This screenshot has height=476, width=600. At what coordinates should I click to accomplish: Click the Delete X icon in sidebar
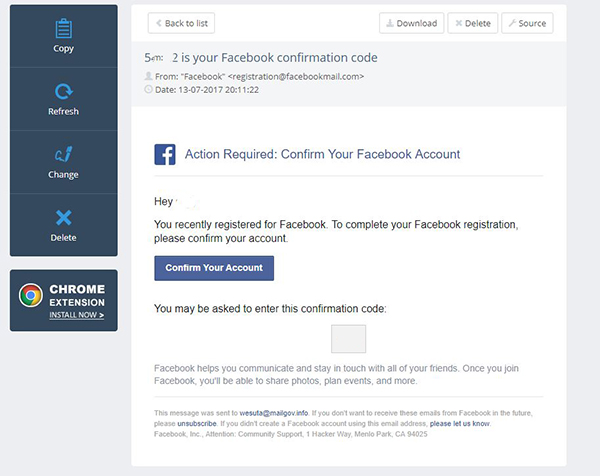tap(64, 218)
